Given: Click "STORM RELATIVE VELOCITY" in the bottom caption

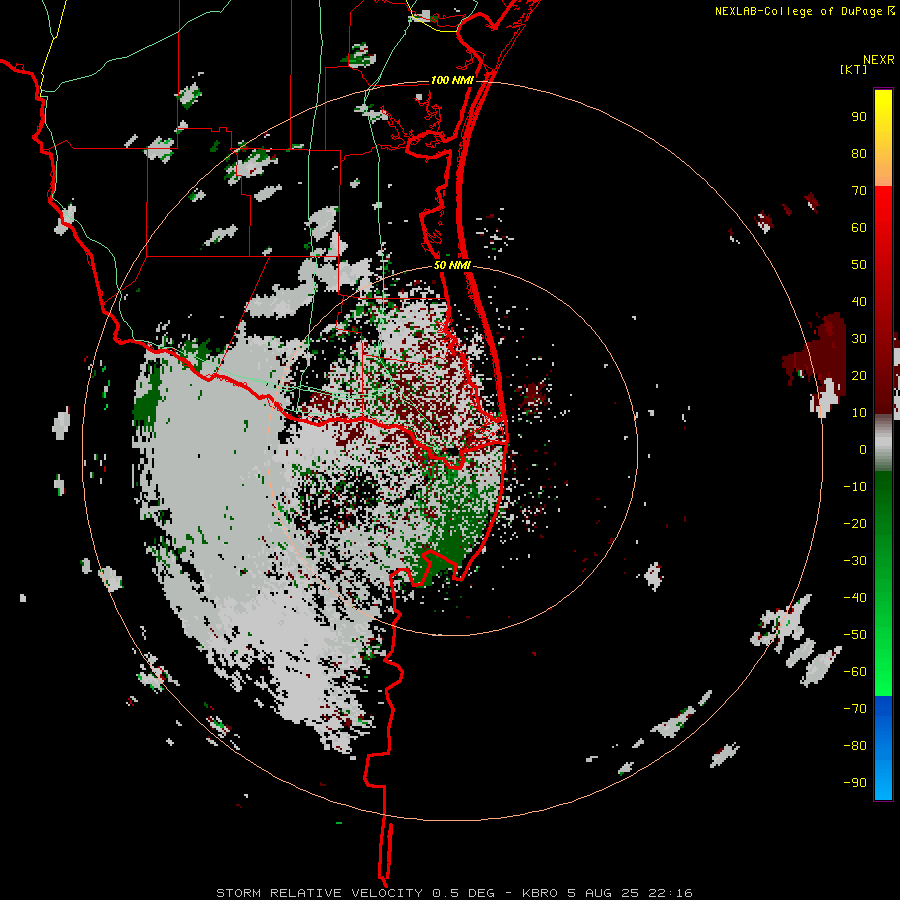Looking at the screenshot, I should click(x=320, y=893).
